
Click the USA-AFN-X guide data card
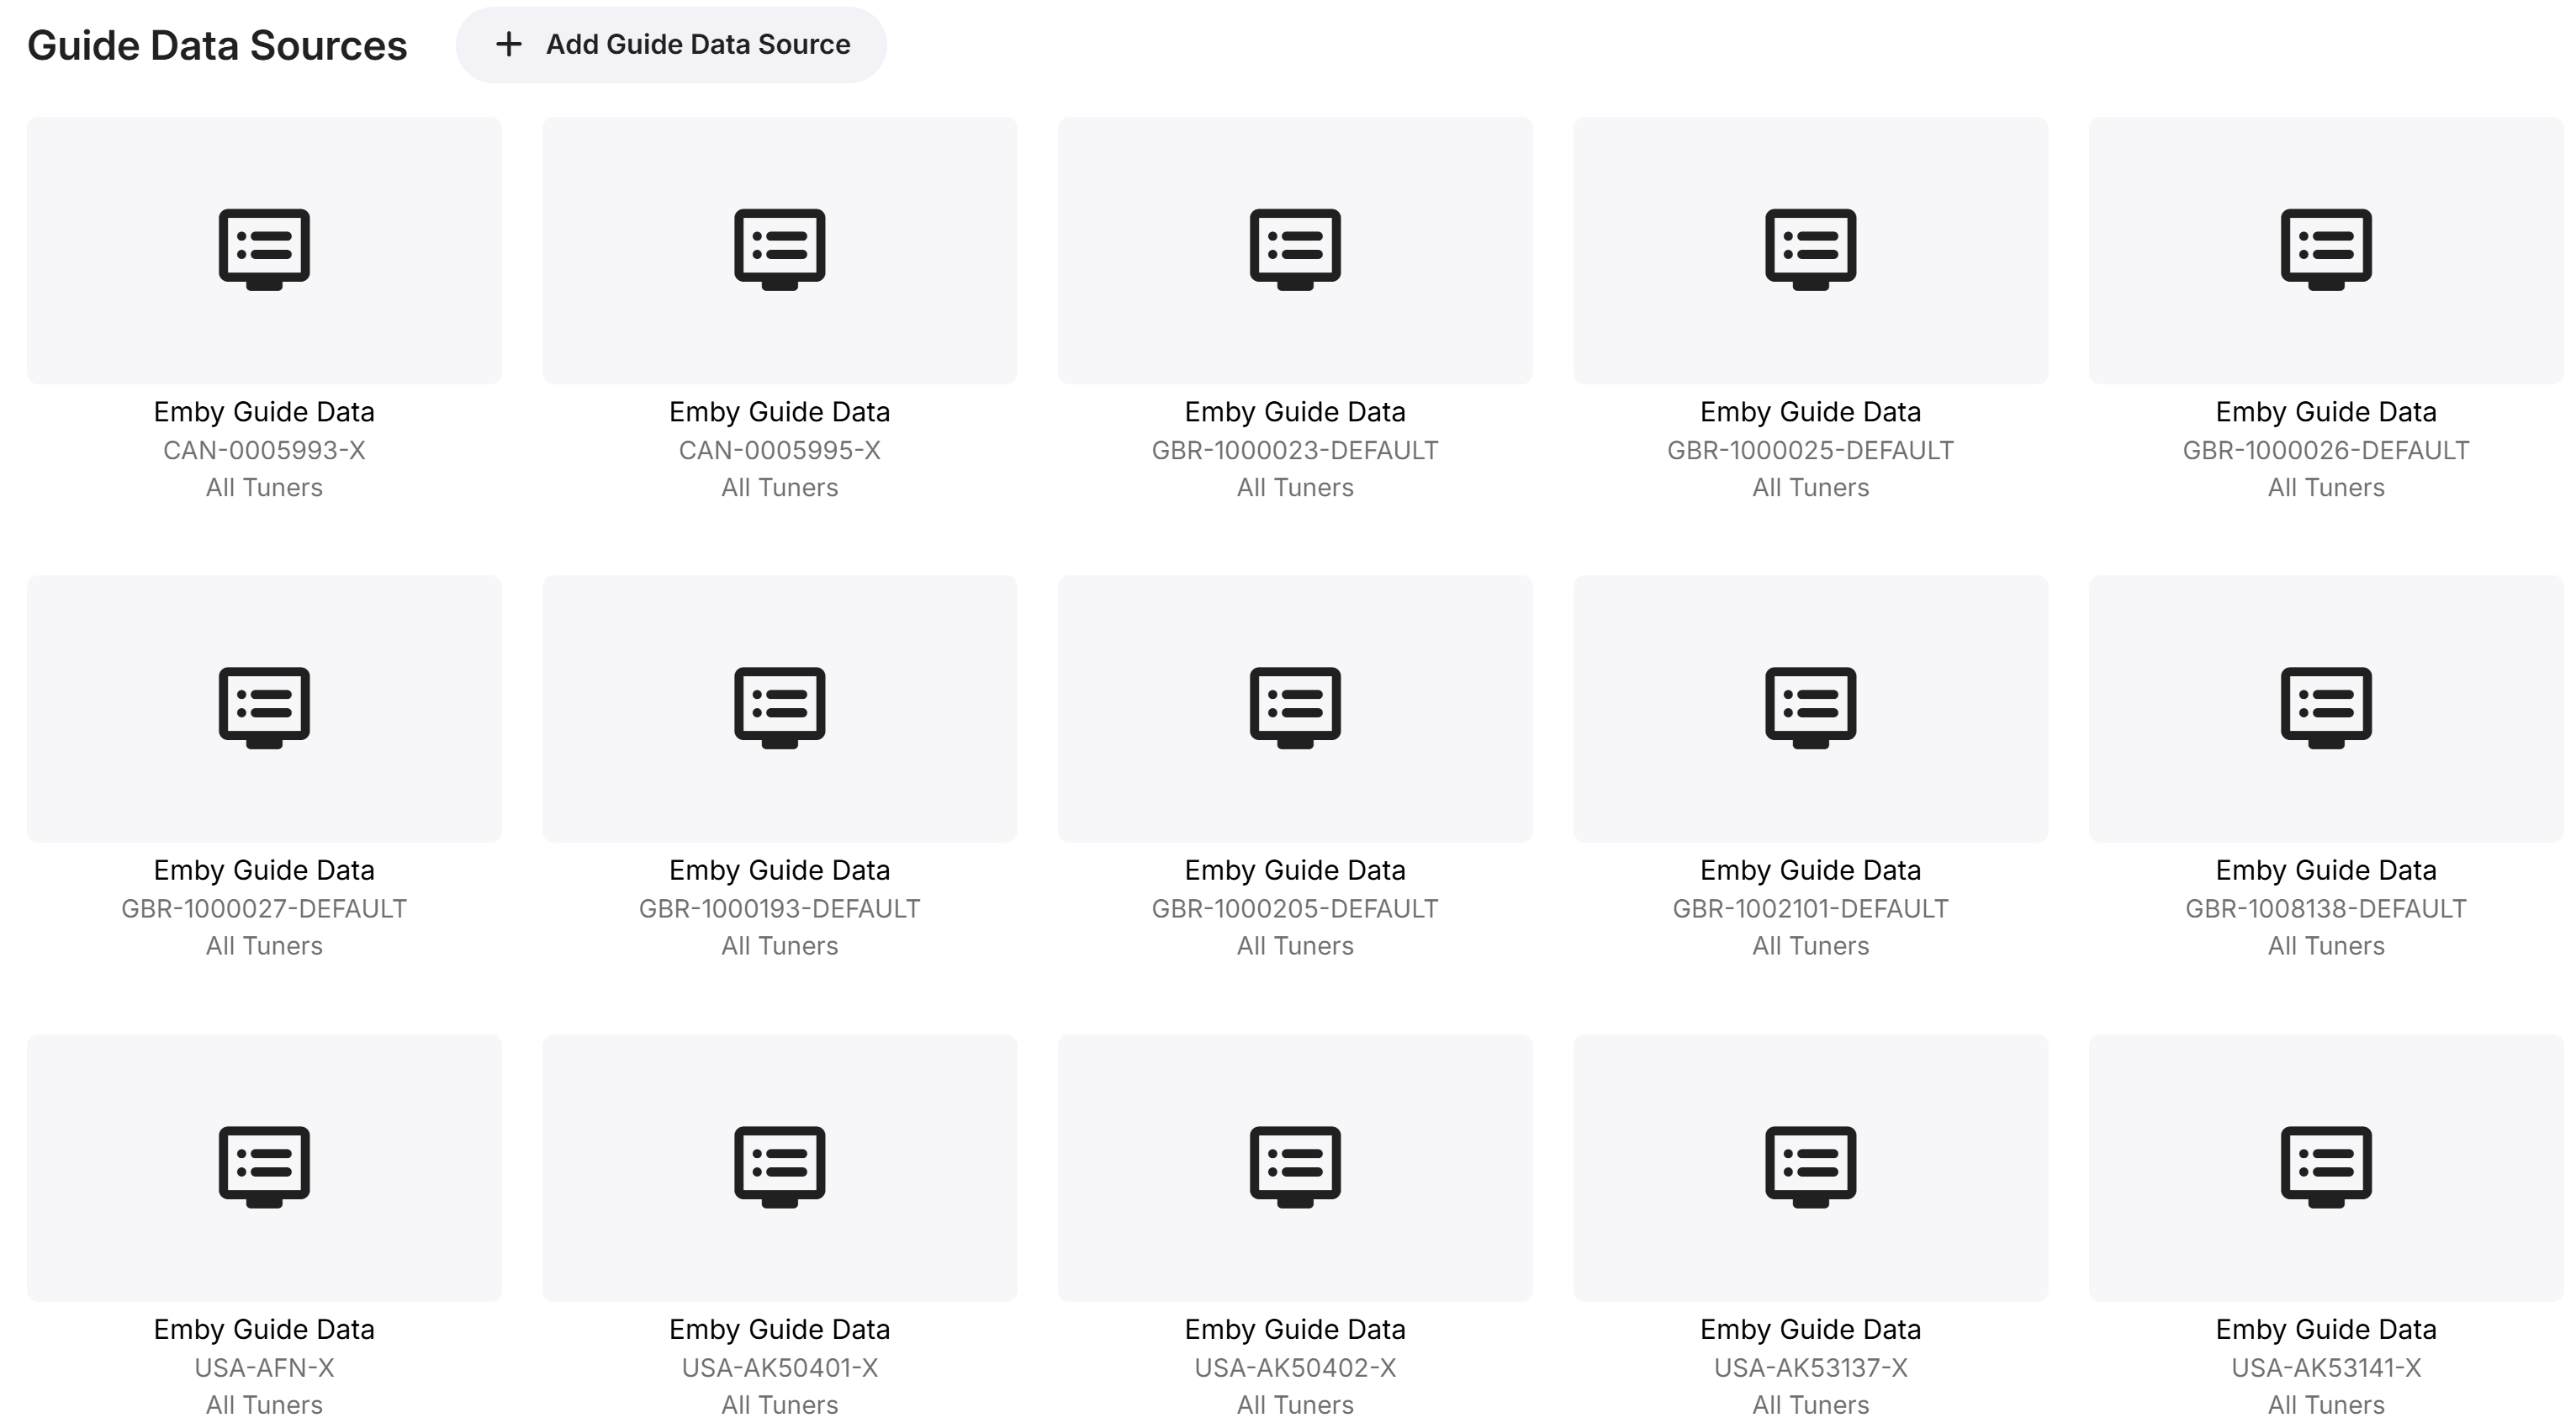(x=264, y=1166)
